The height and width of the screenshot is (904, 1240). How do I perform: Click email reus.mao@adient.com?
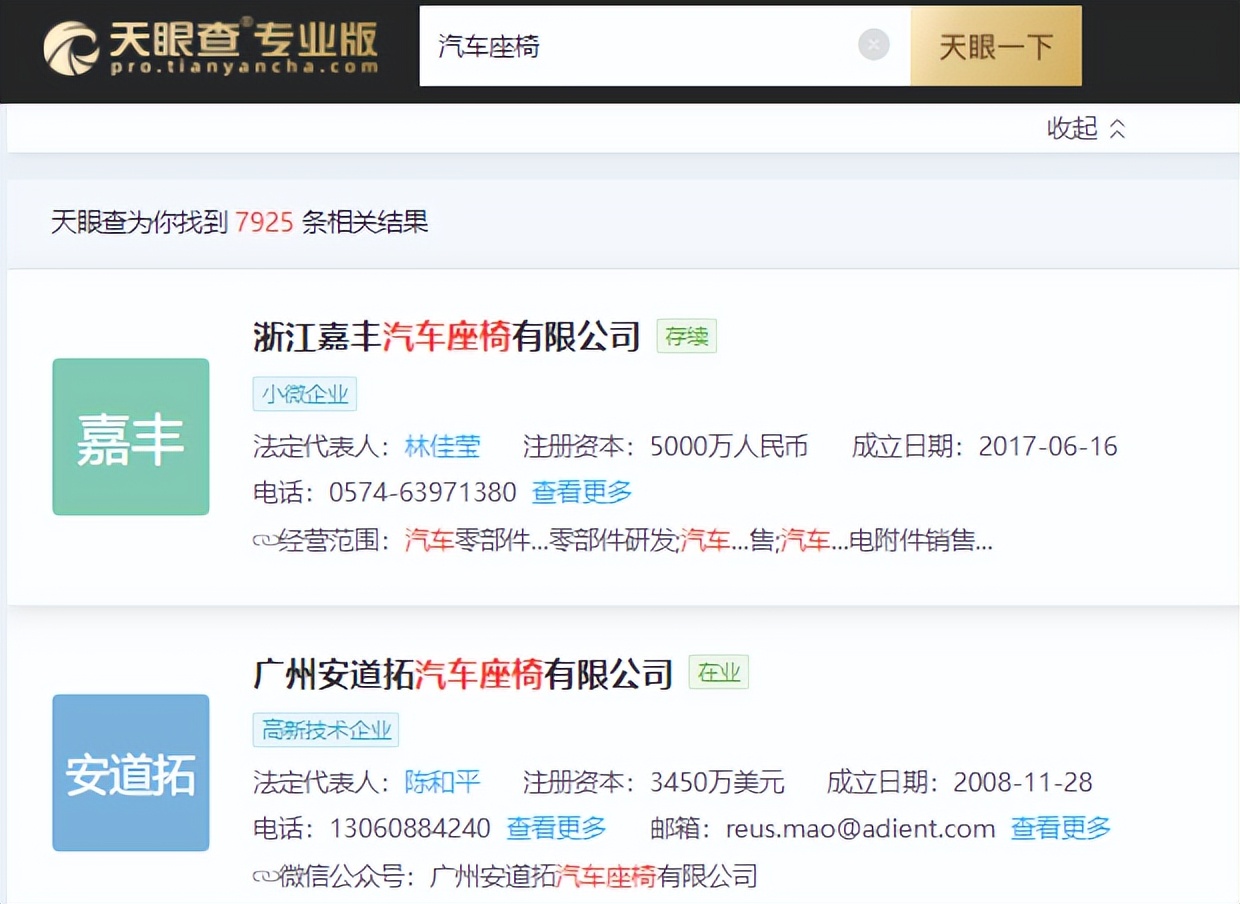point(861,828)
